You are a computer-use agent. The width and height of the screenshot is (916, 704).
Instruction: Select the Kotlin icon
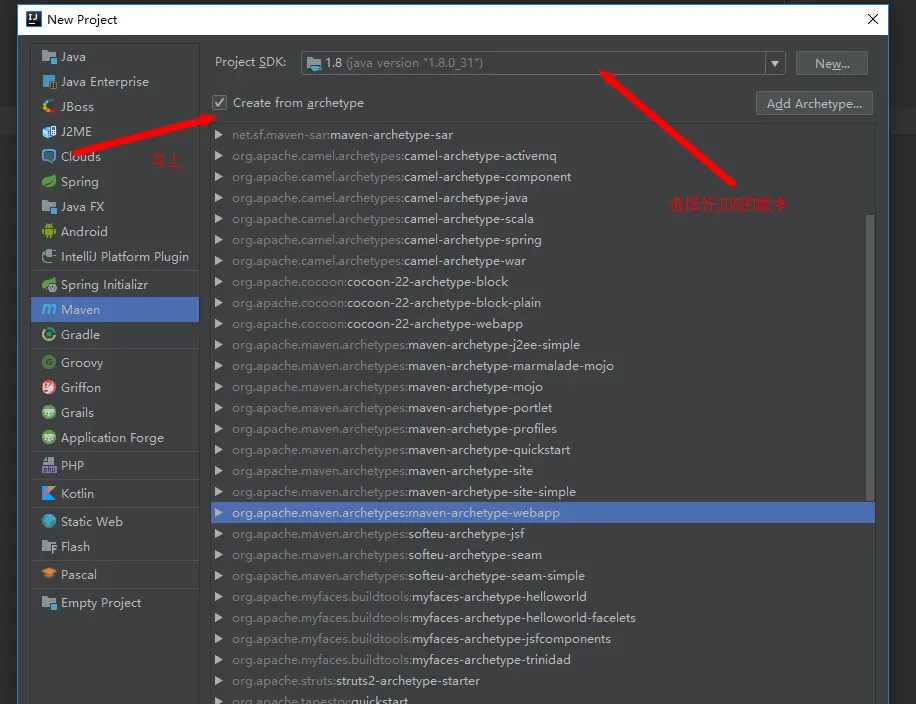coord(49,494)
